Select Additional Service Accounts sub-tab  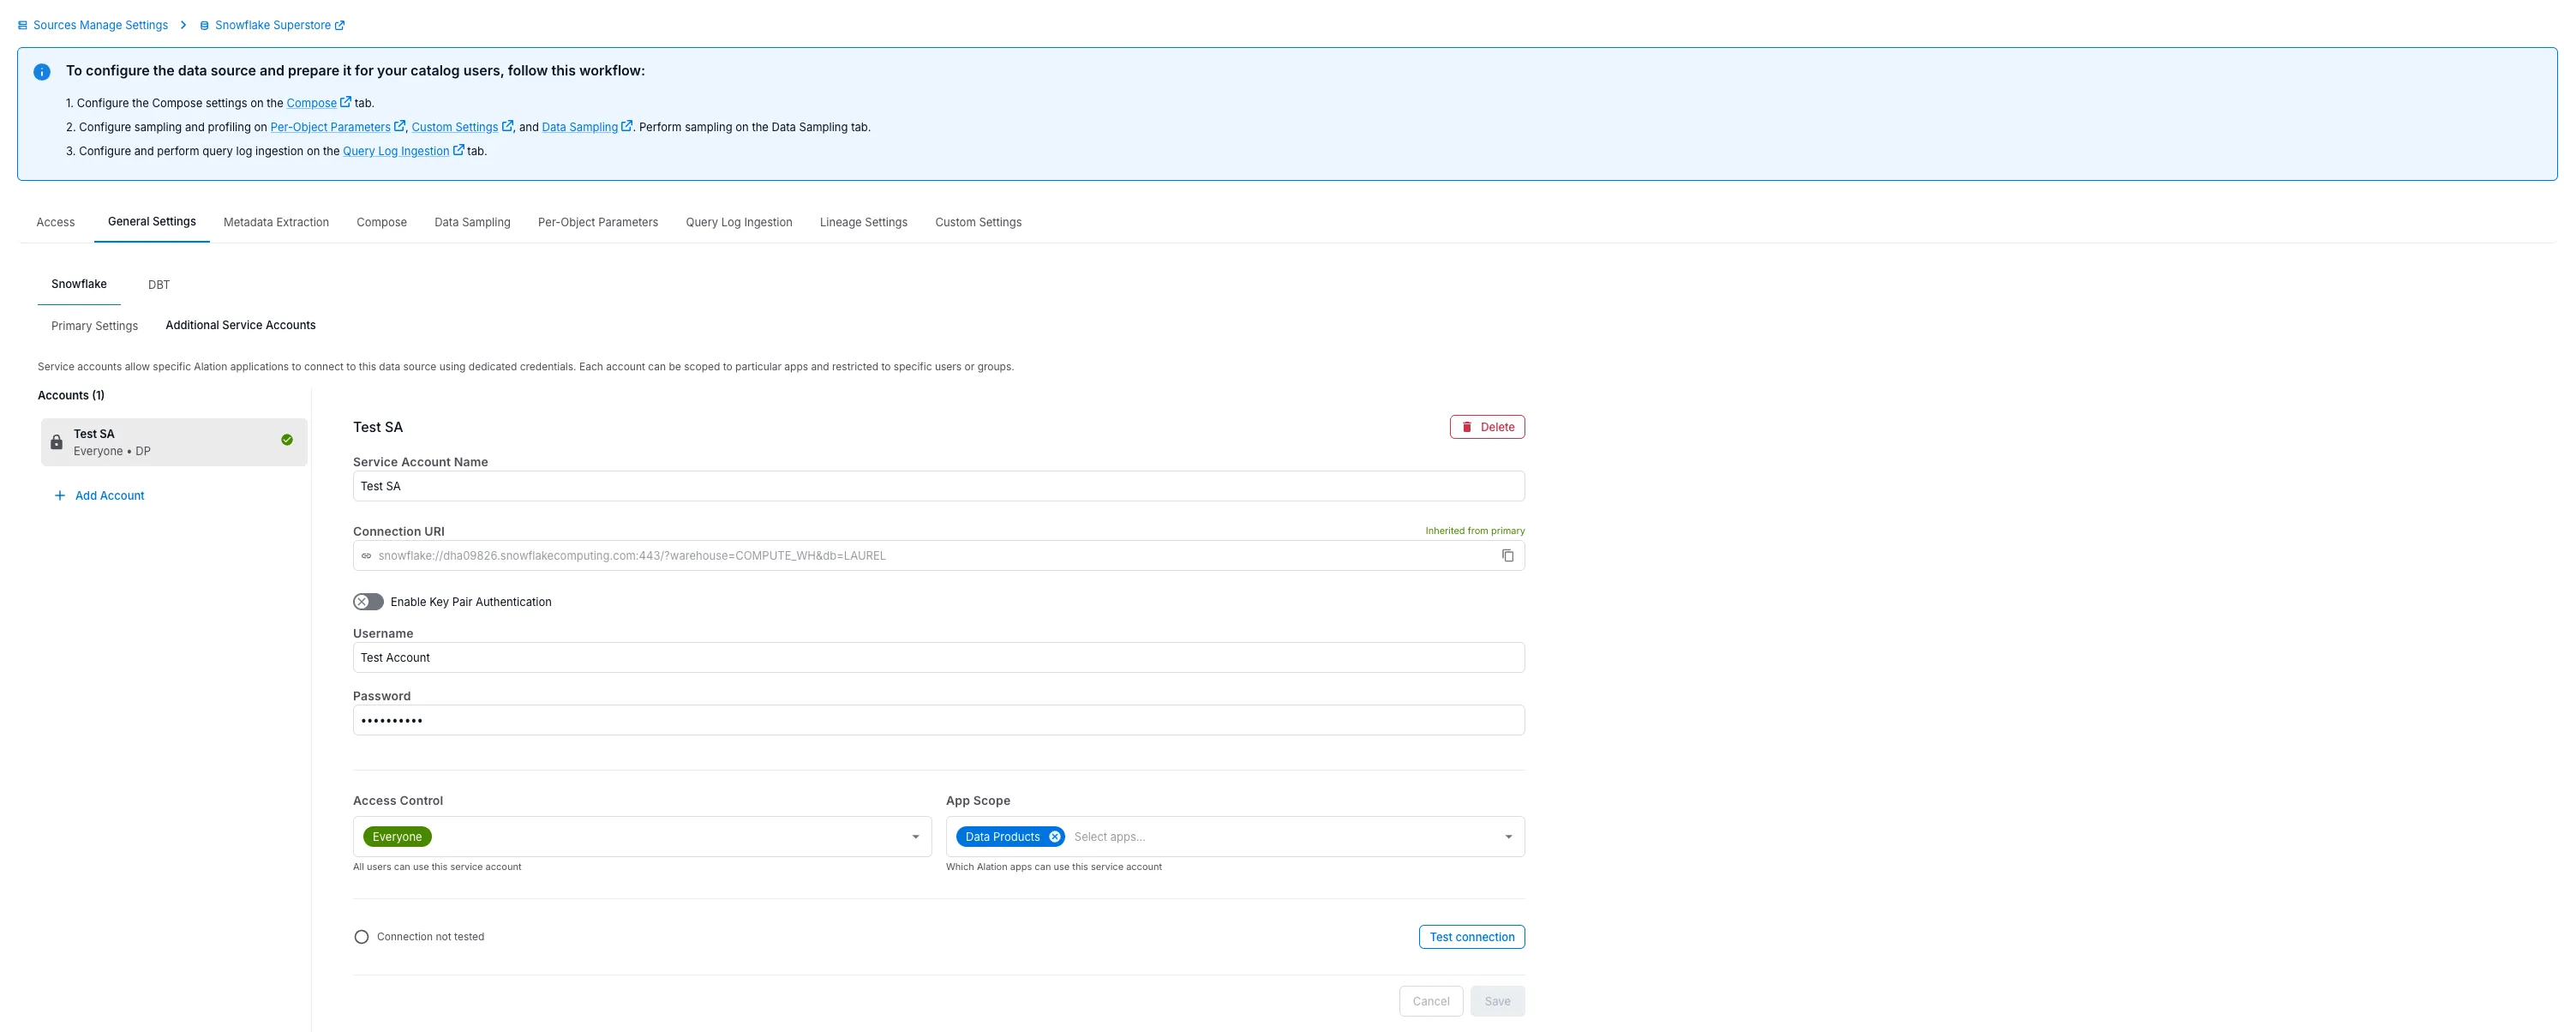pyautogui.click(x=241, y=325)
